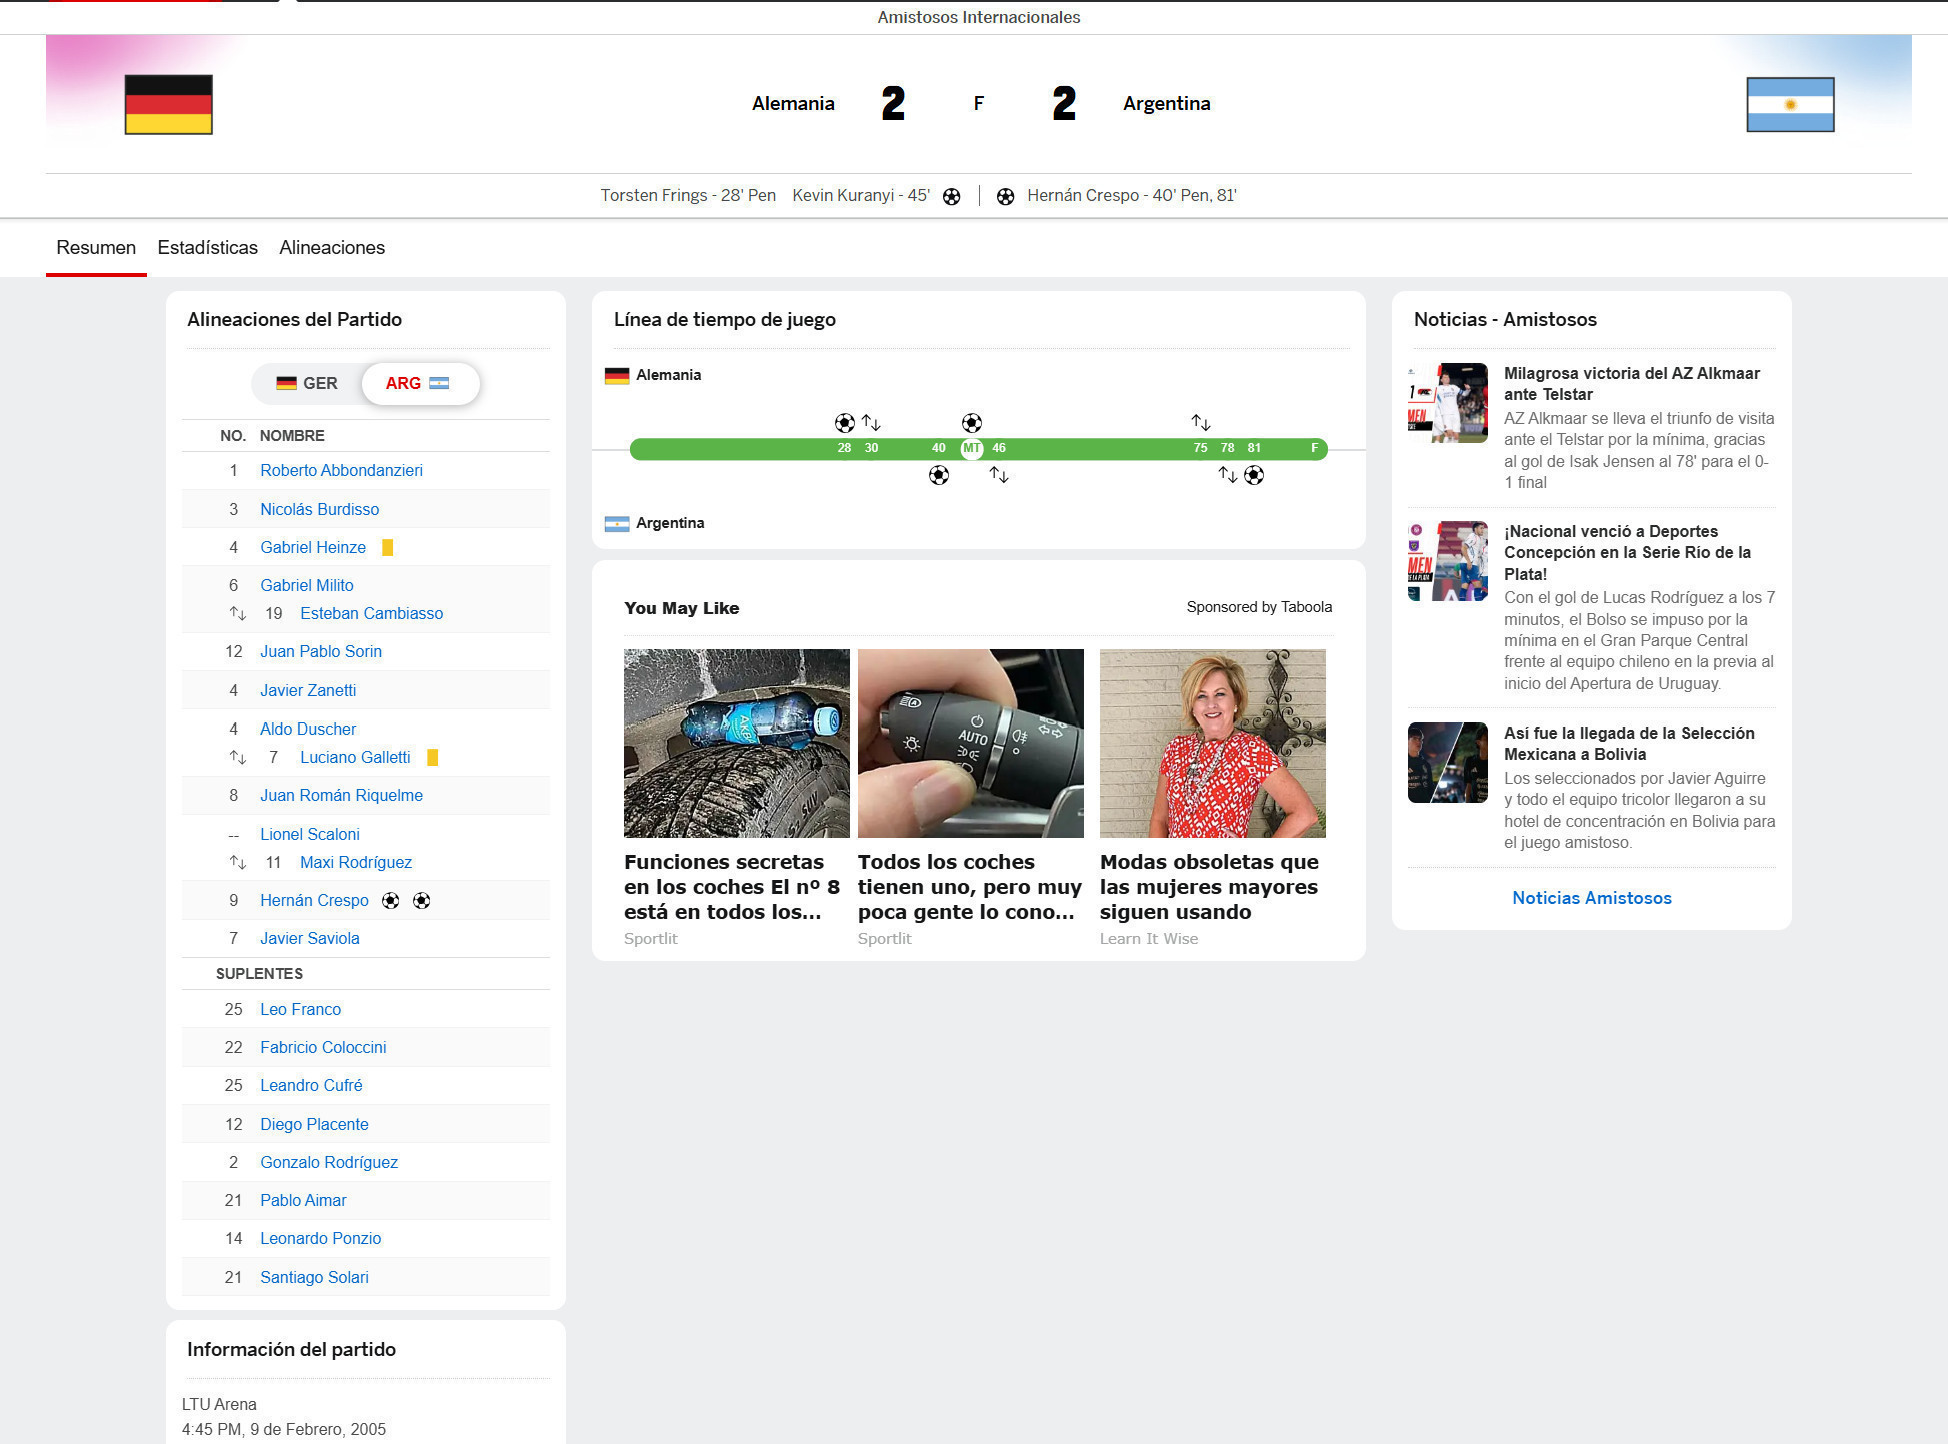
Task: Open Hernán Crespo player link
Action: point(314,901)
